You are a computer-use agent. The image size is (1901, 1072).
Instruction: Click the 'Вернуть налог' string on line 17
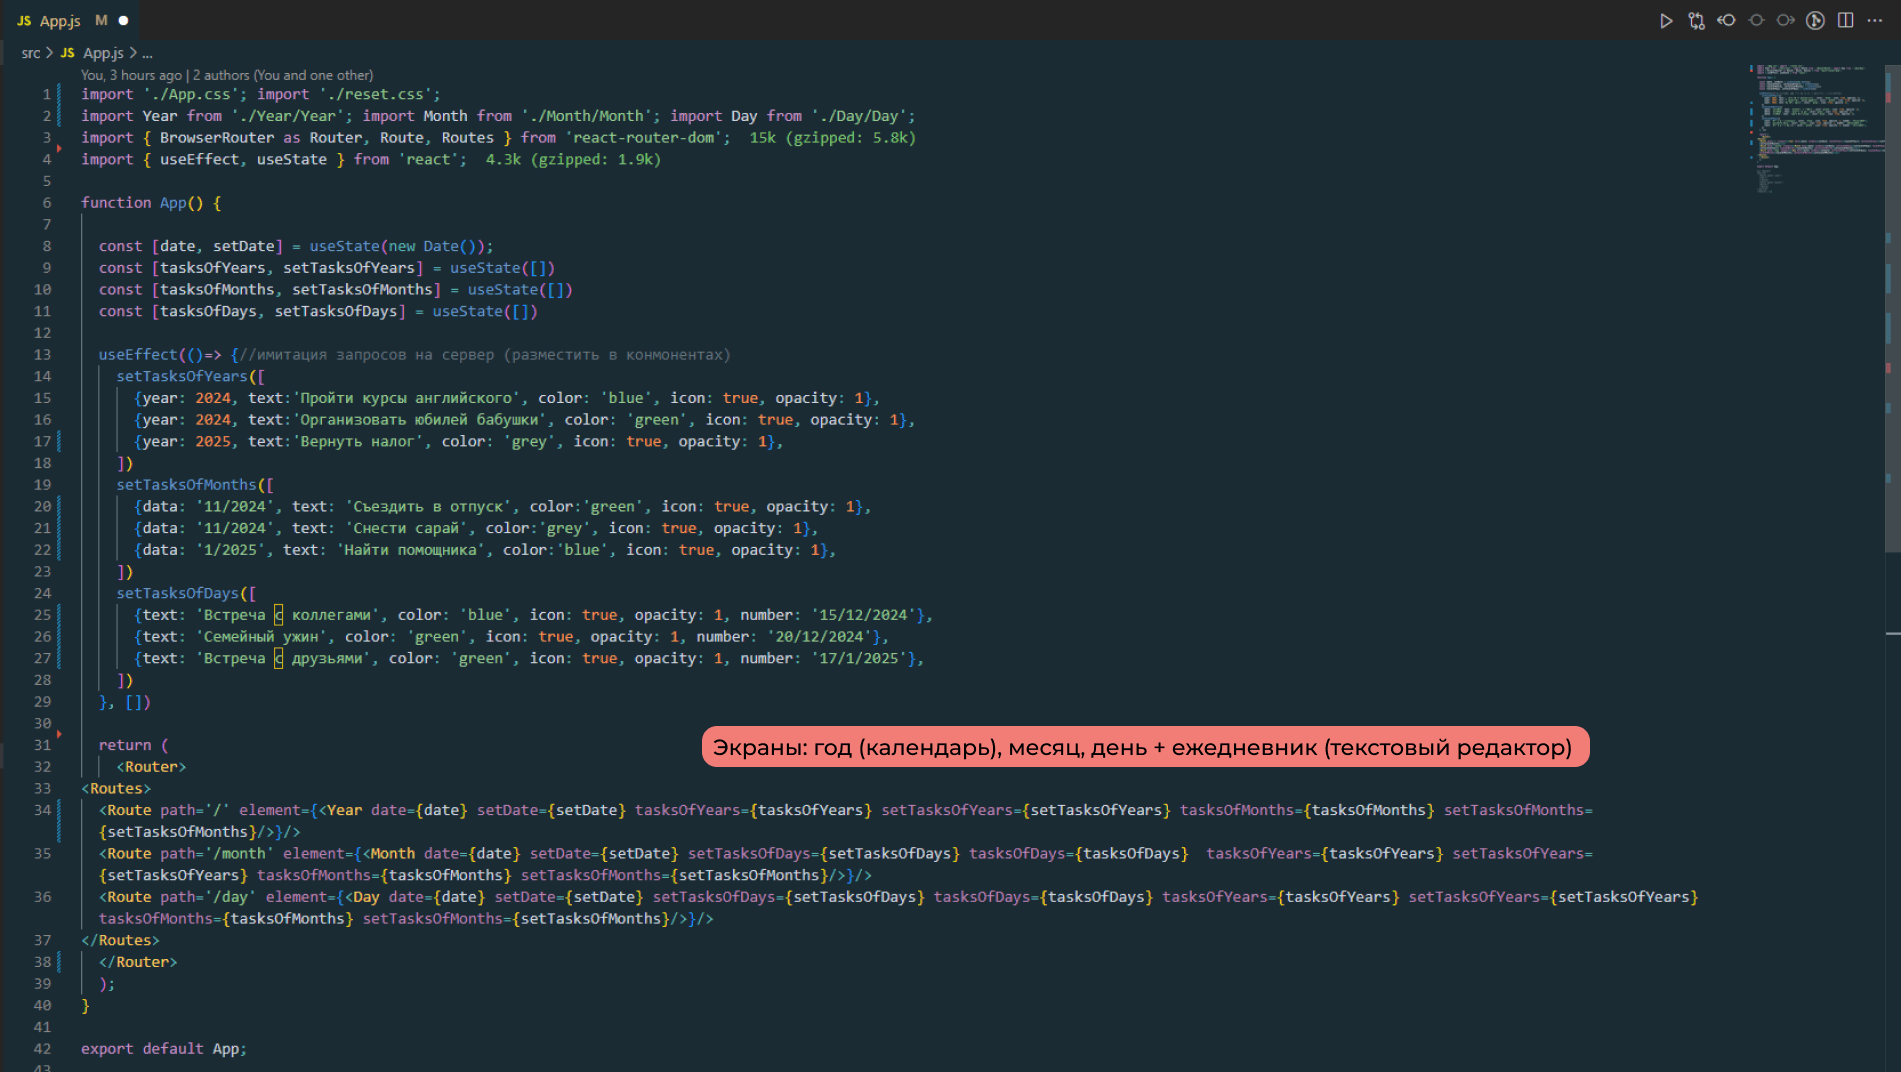click(358, 441)
